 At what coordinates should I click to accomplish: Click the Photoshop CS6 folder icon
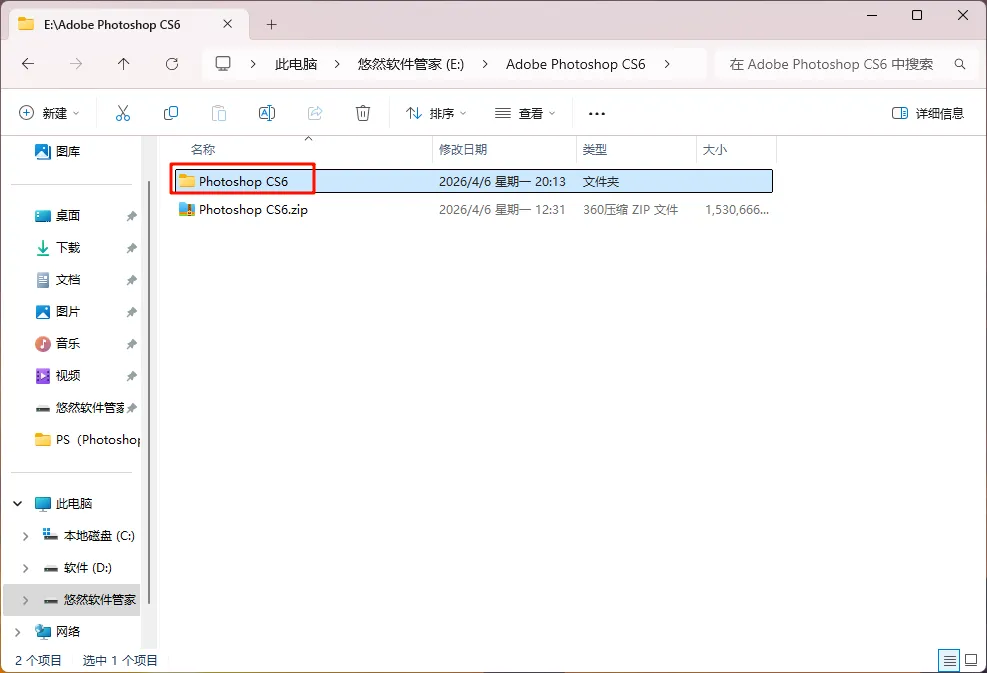tap(187, 181)
